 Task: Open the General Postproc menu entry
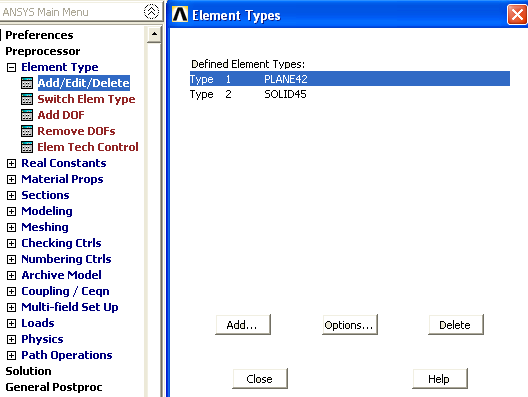point(54,387)
